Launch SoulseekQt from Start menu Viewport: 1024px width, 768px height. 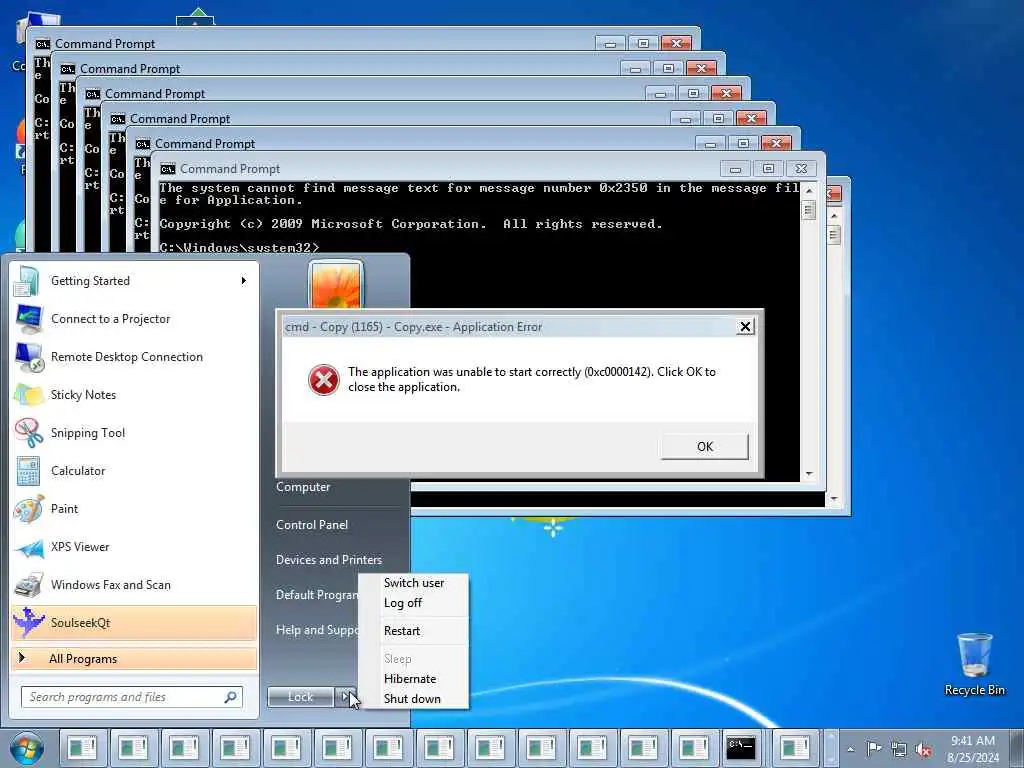tap(135, 622)
